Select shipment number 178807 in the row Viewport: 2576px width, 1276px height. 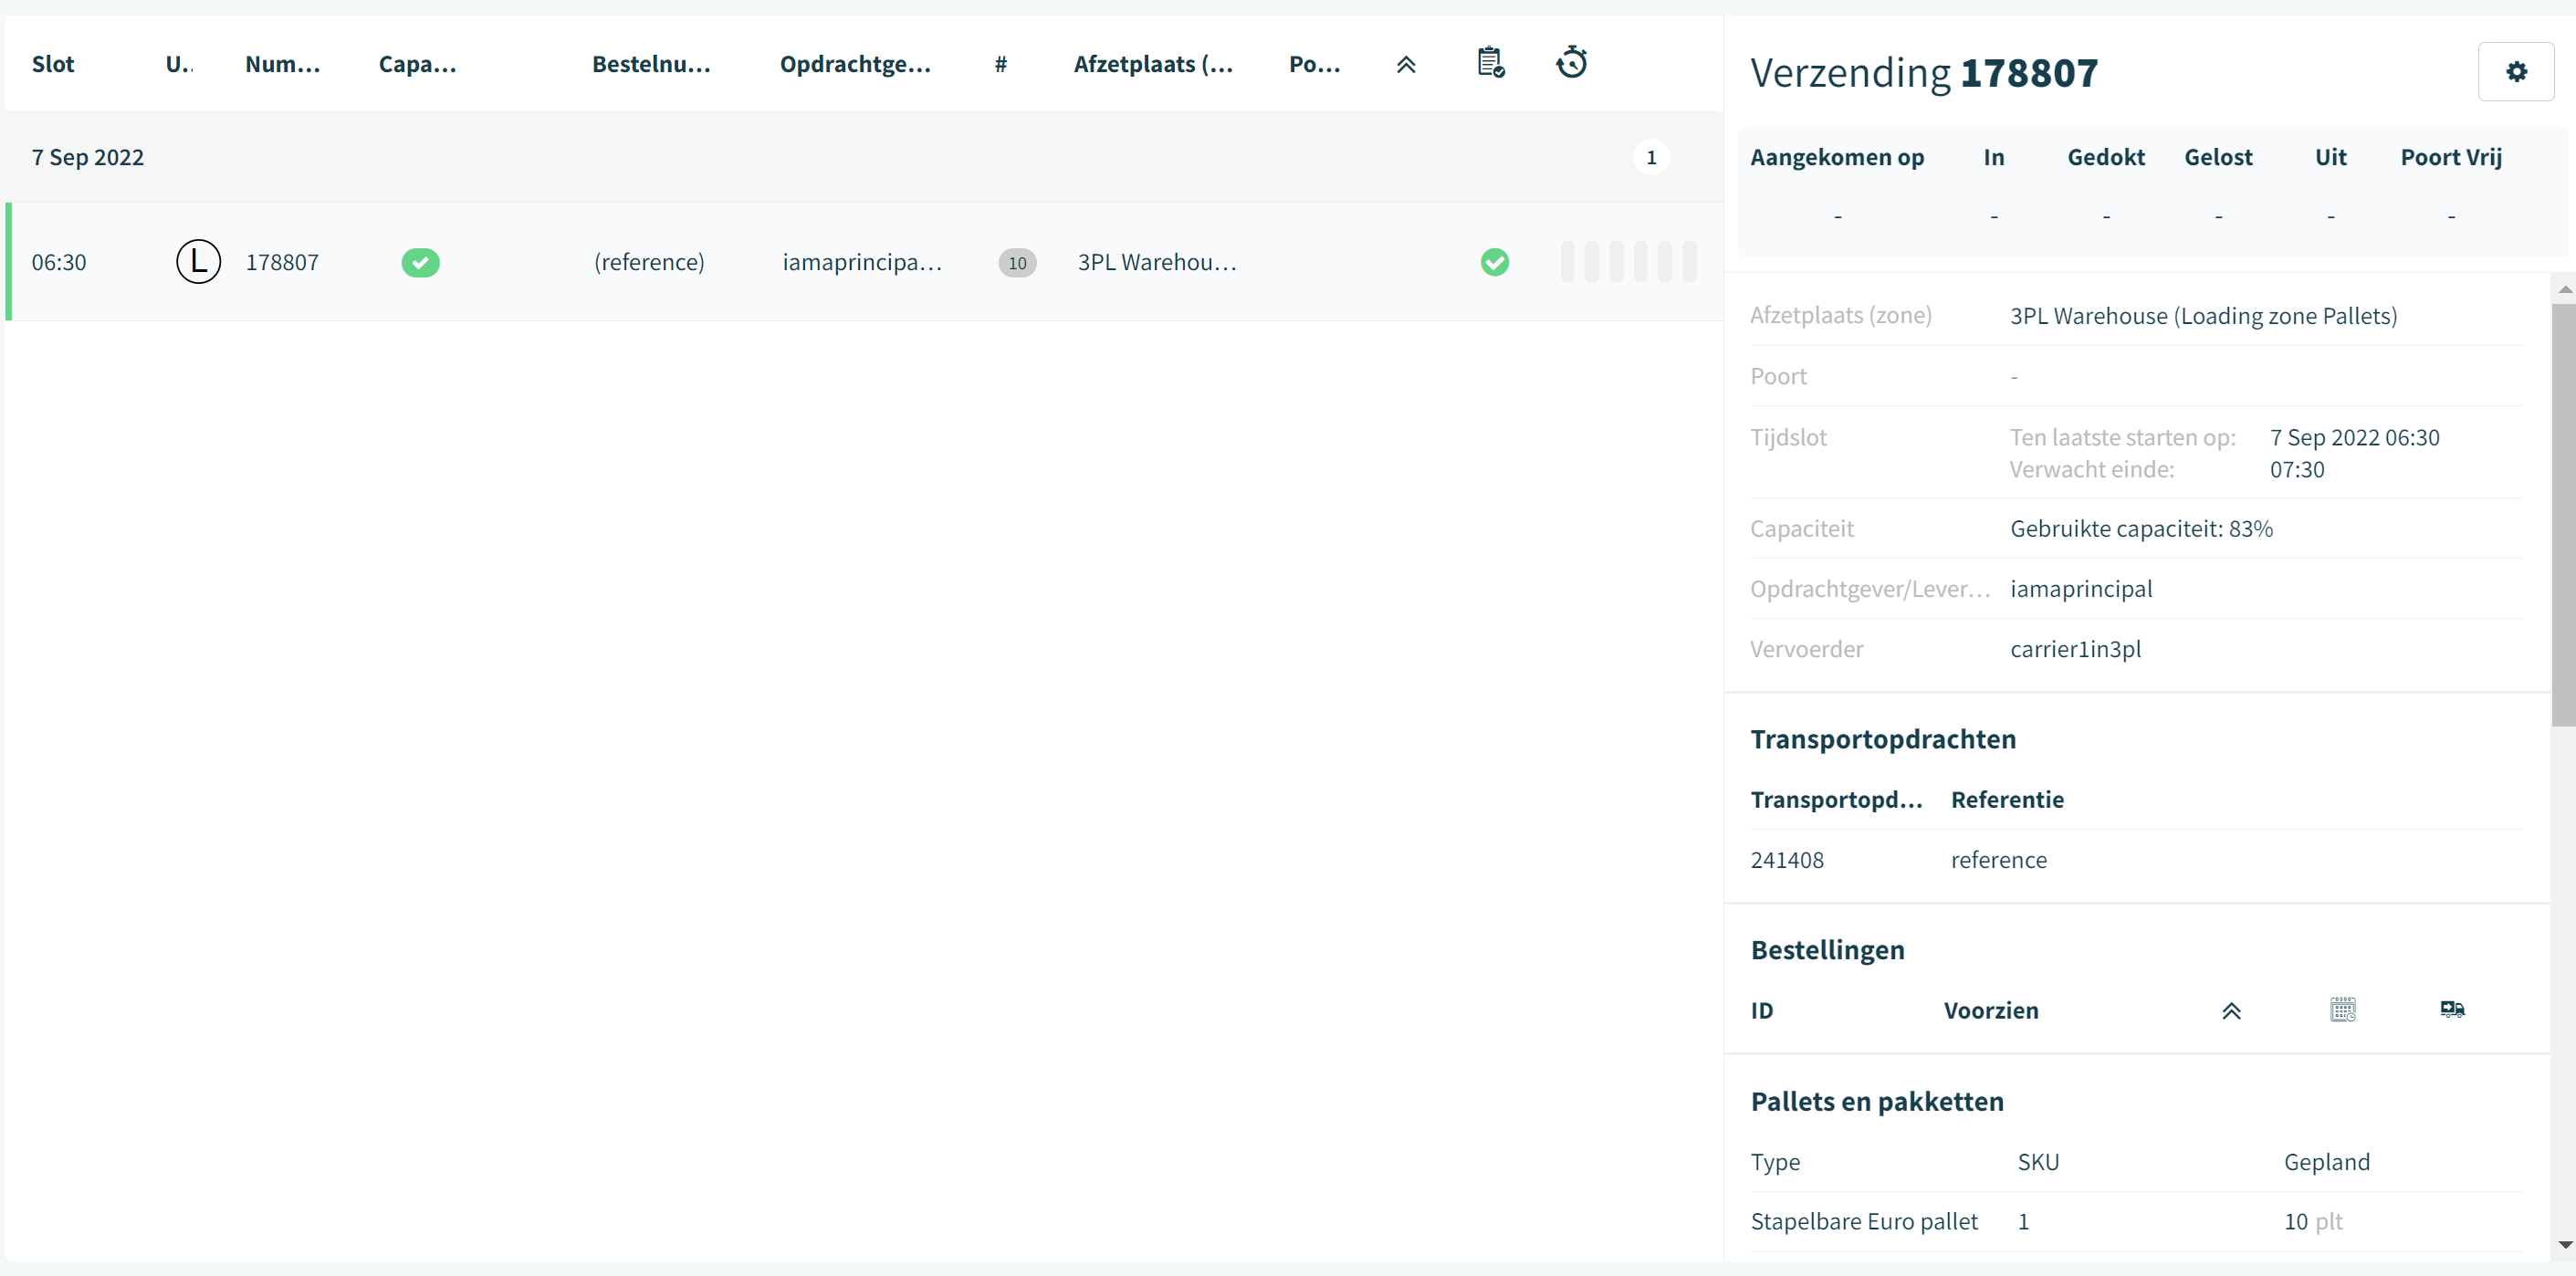282,262
